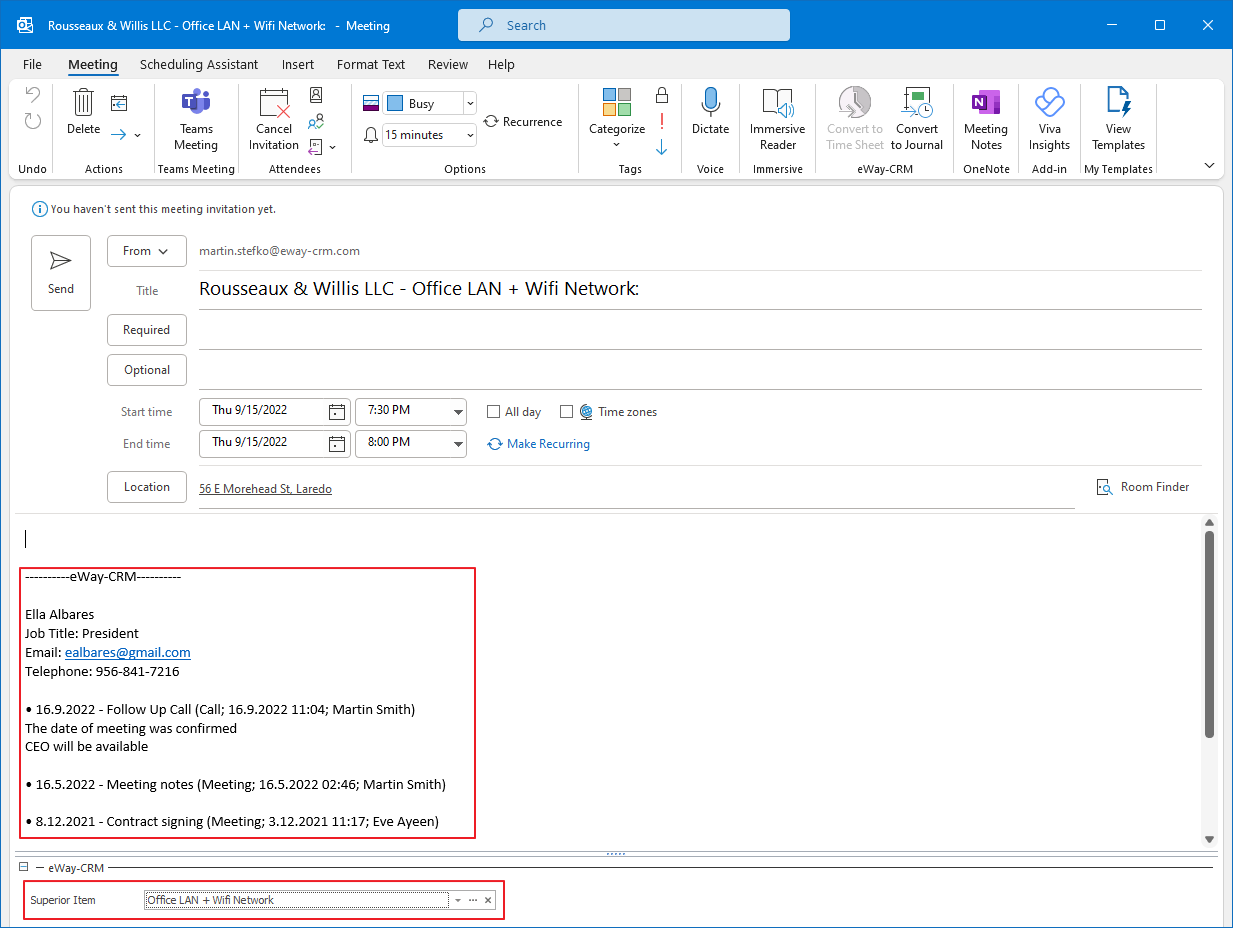Open the Address Book icon
This screenshot has height=928, width=1233.
(x=316, y=96)
